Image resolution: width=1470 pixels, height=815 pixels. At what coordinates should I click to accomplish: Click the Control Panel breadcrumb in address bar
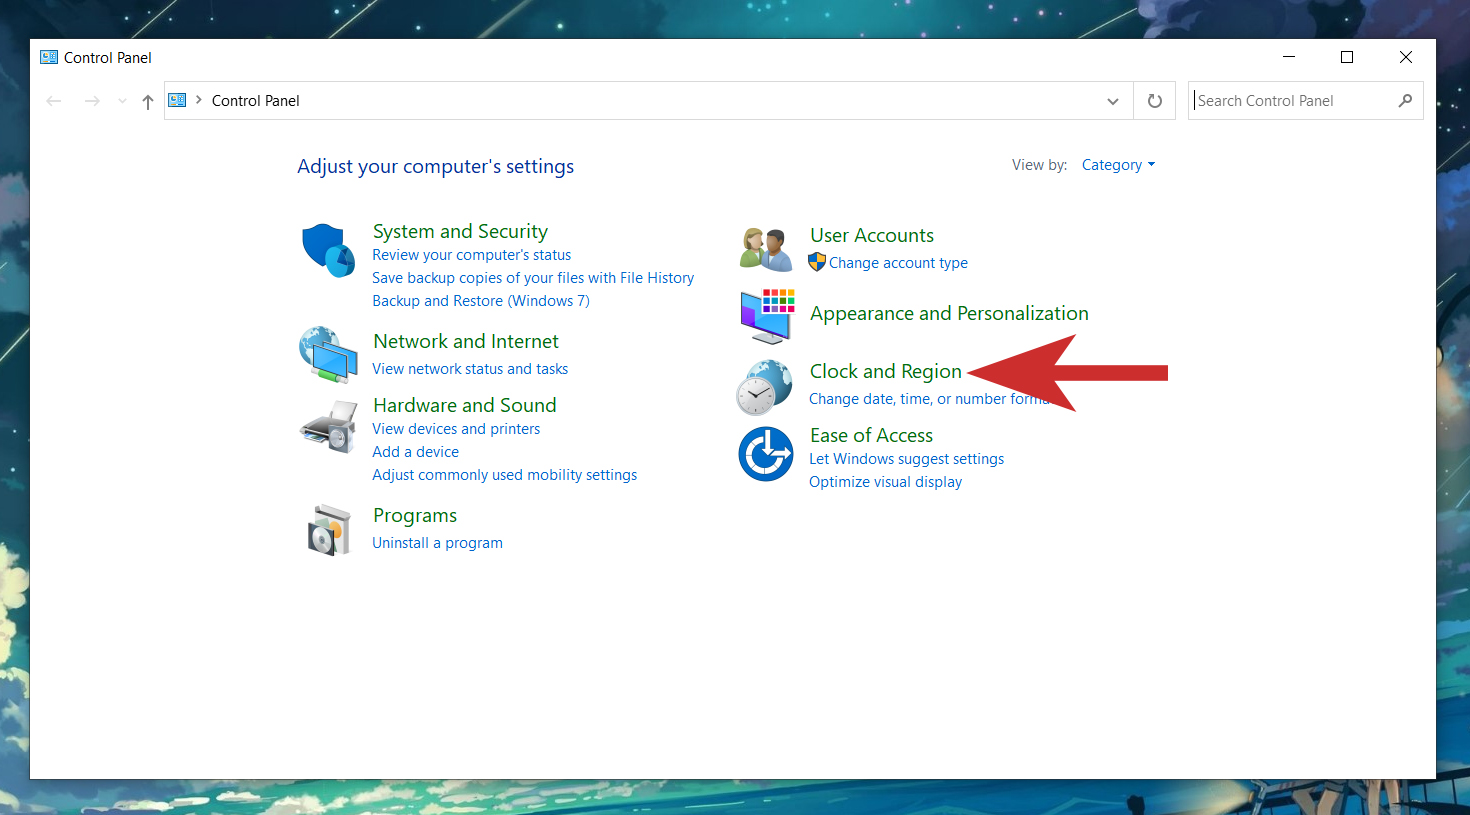(255, 101)
